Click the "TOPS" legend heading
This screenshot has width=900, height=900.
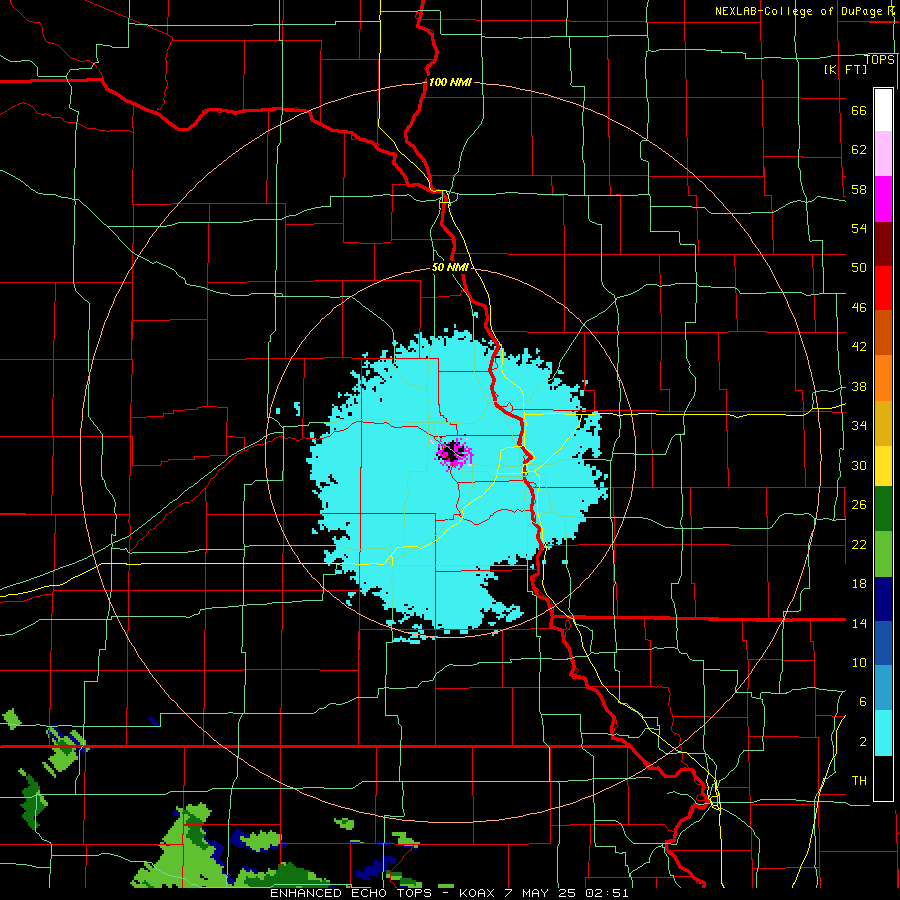(879, 60)
